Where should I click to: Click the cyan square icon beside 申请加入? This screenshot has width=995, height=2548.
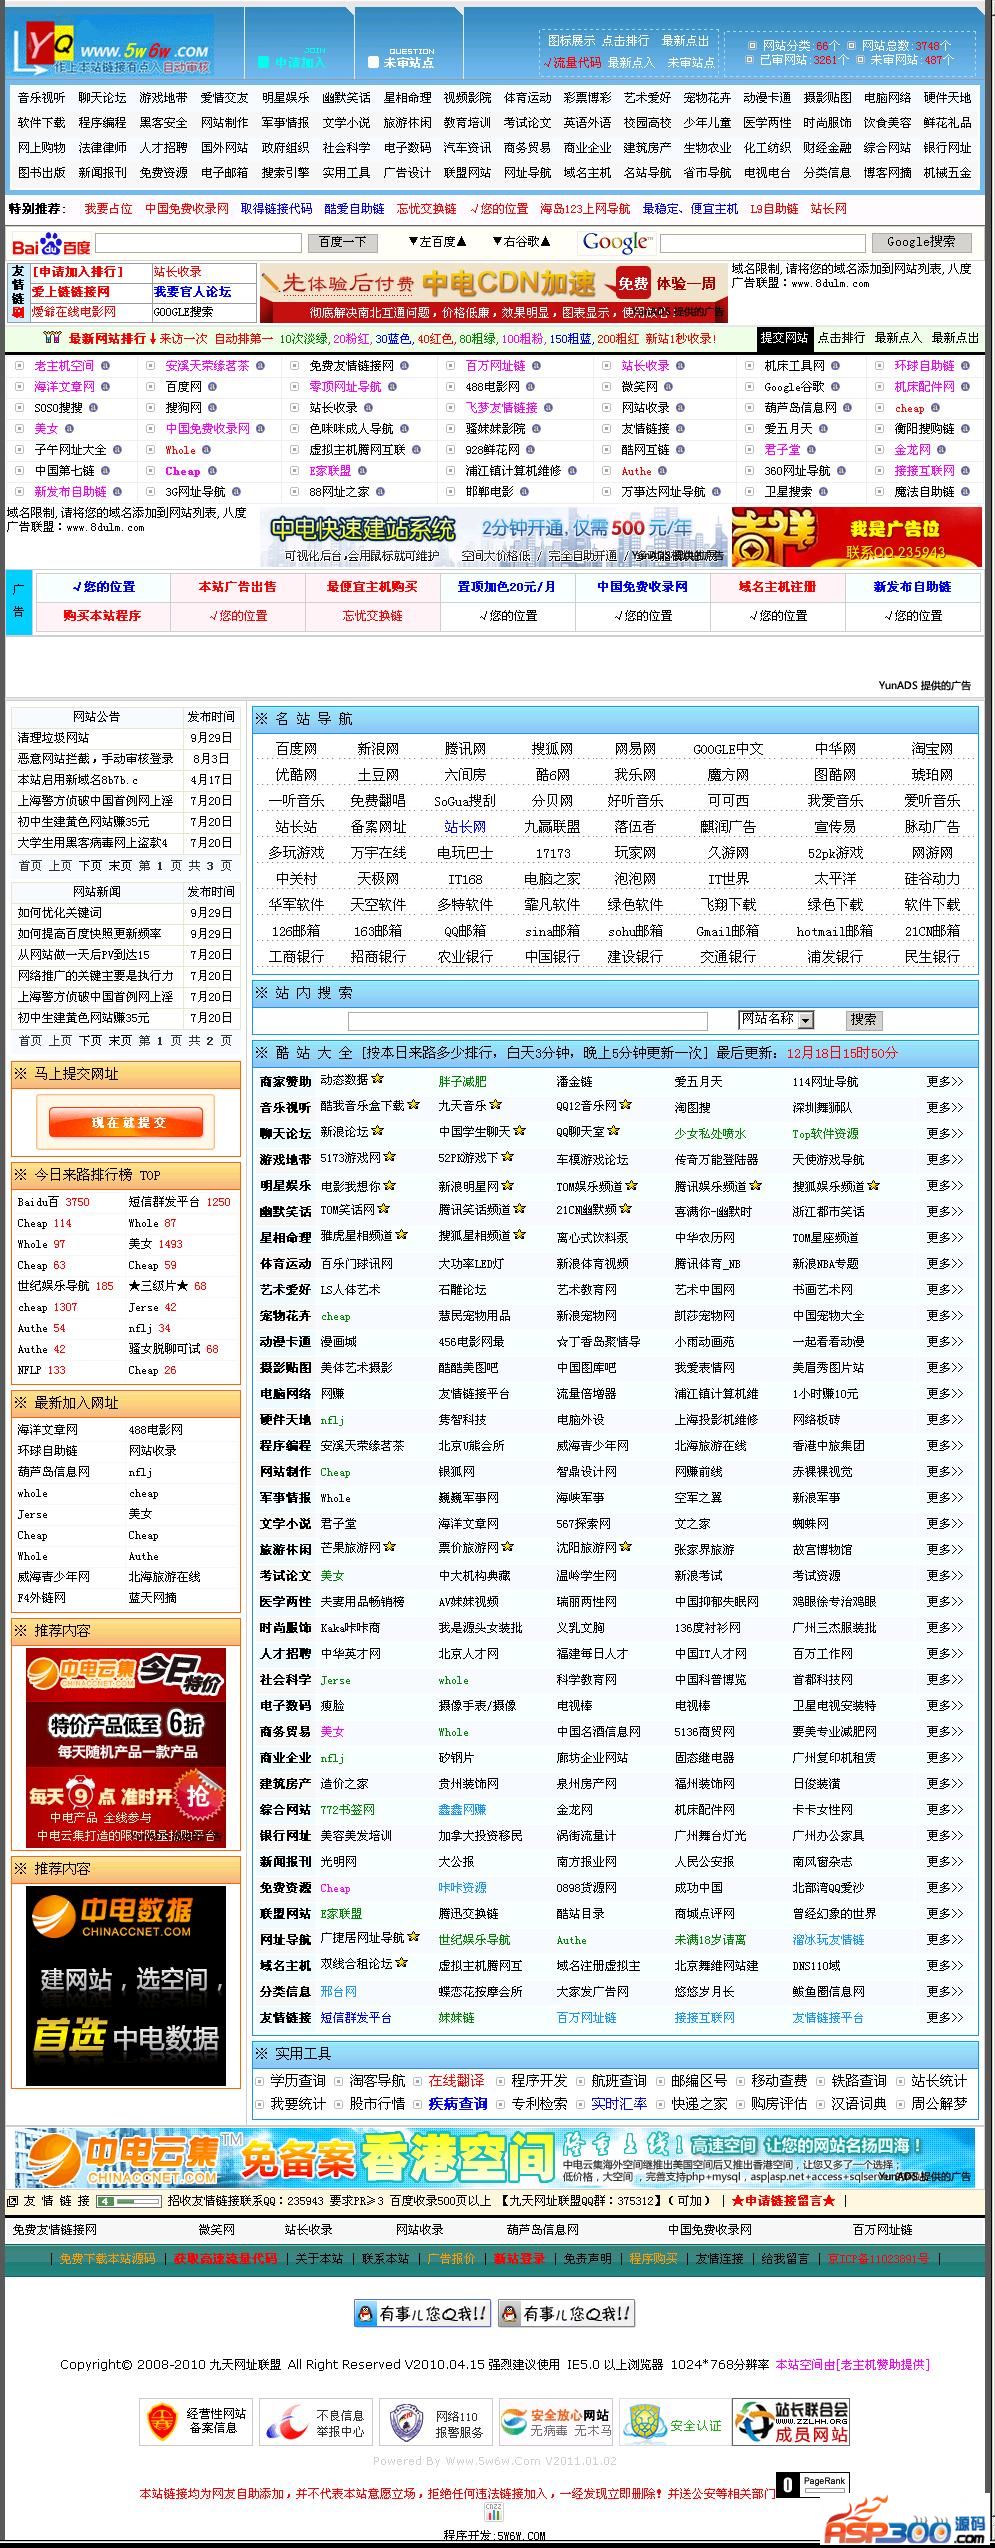(264, 62)
